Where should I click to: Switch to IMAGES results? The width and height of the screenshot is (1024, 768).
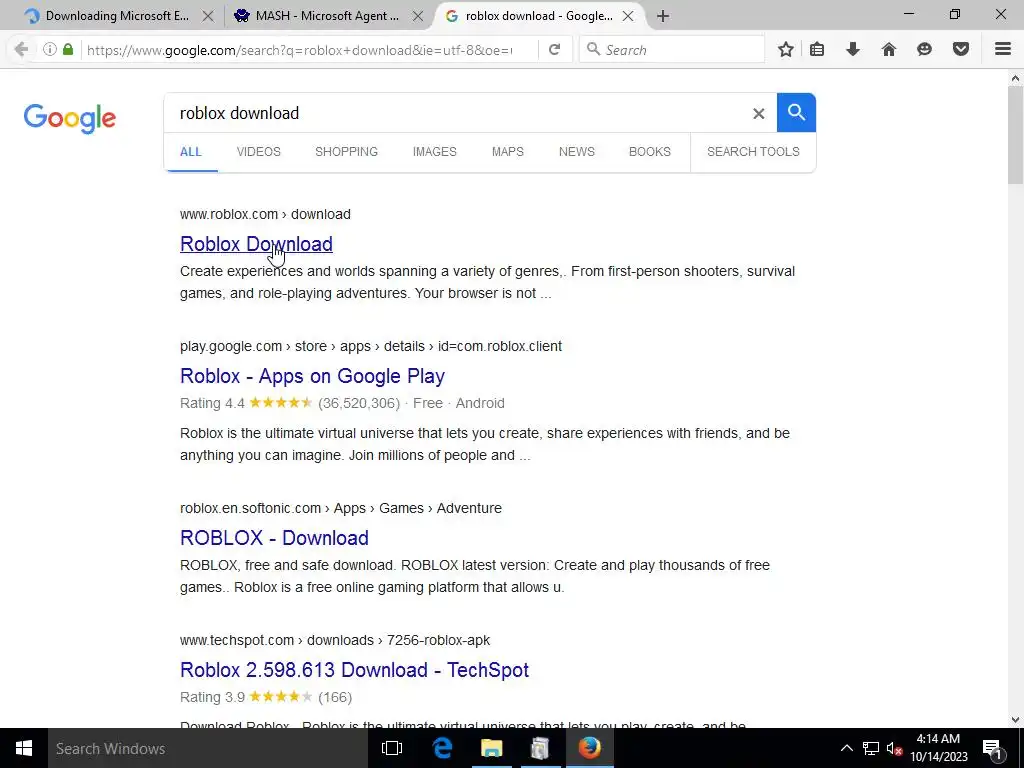click(x=434, y=152)
